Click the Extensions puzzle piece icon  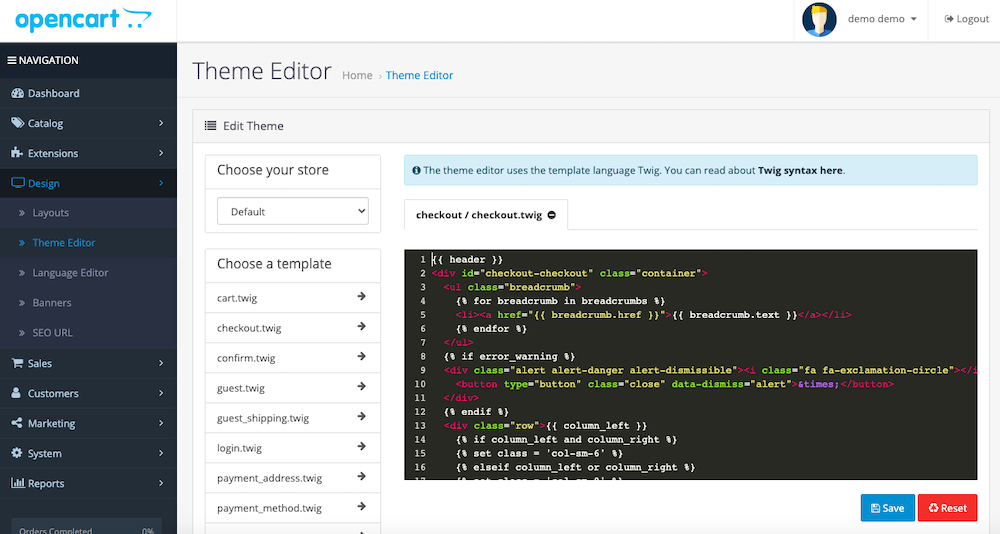pos(17,152)
